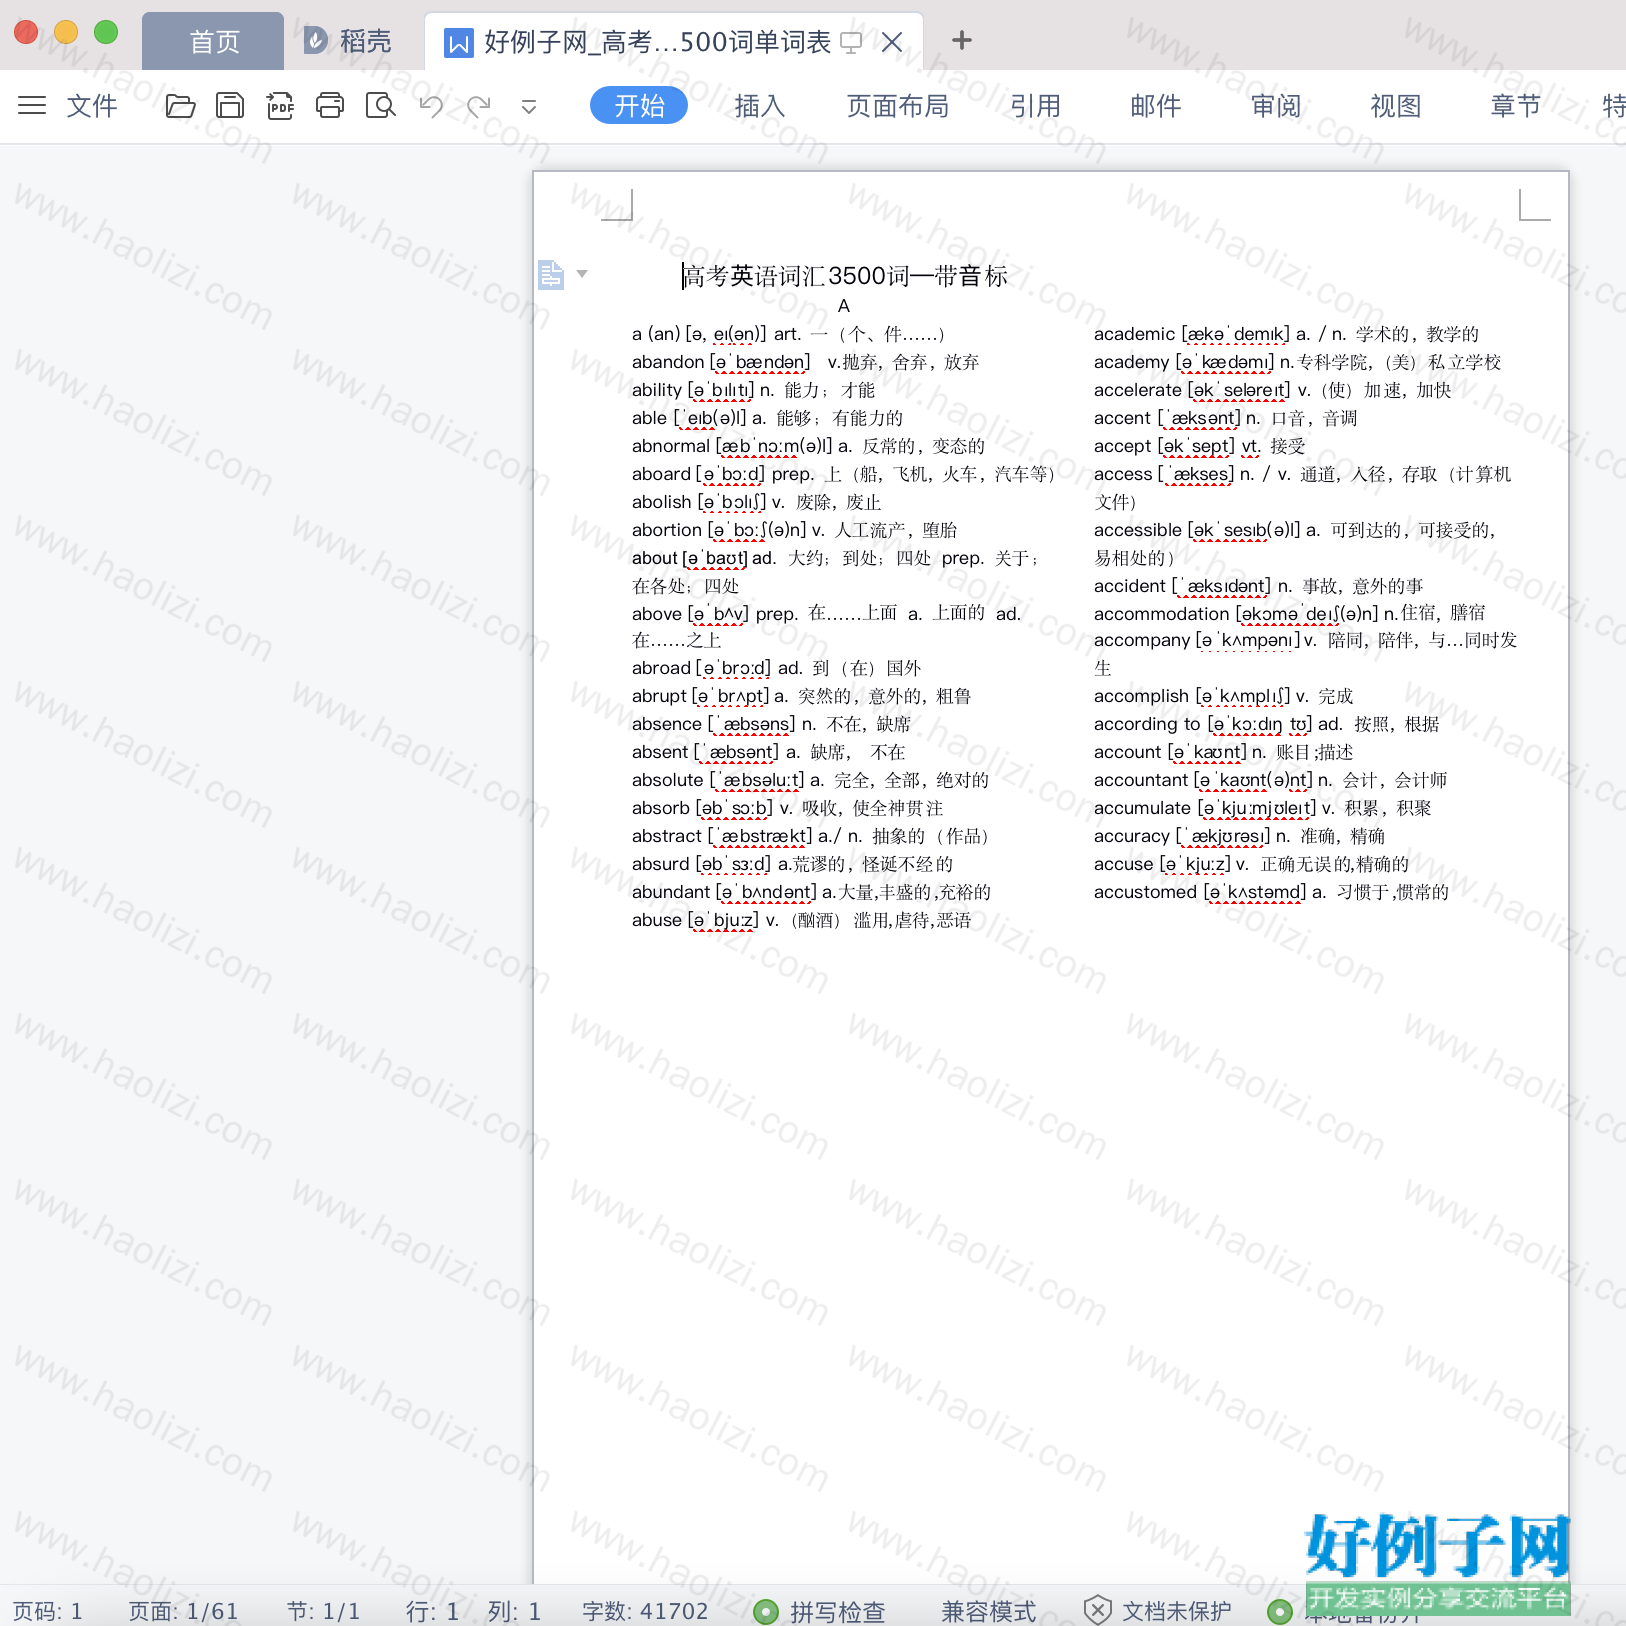Click 页面: 1/61 page indicator
1626x1626 pixels.
(183, 1611)
